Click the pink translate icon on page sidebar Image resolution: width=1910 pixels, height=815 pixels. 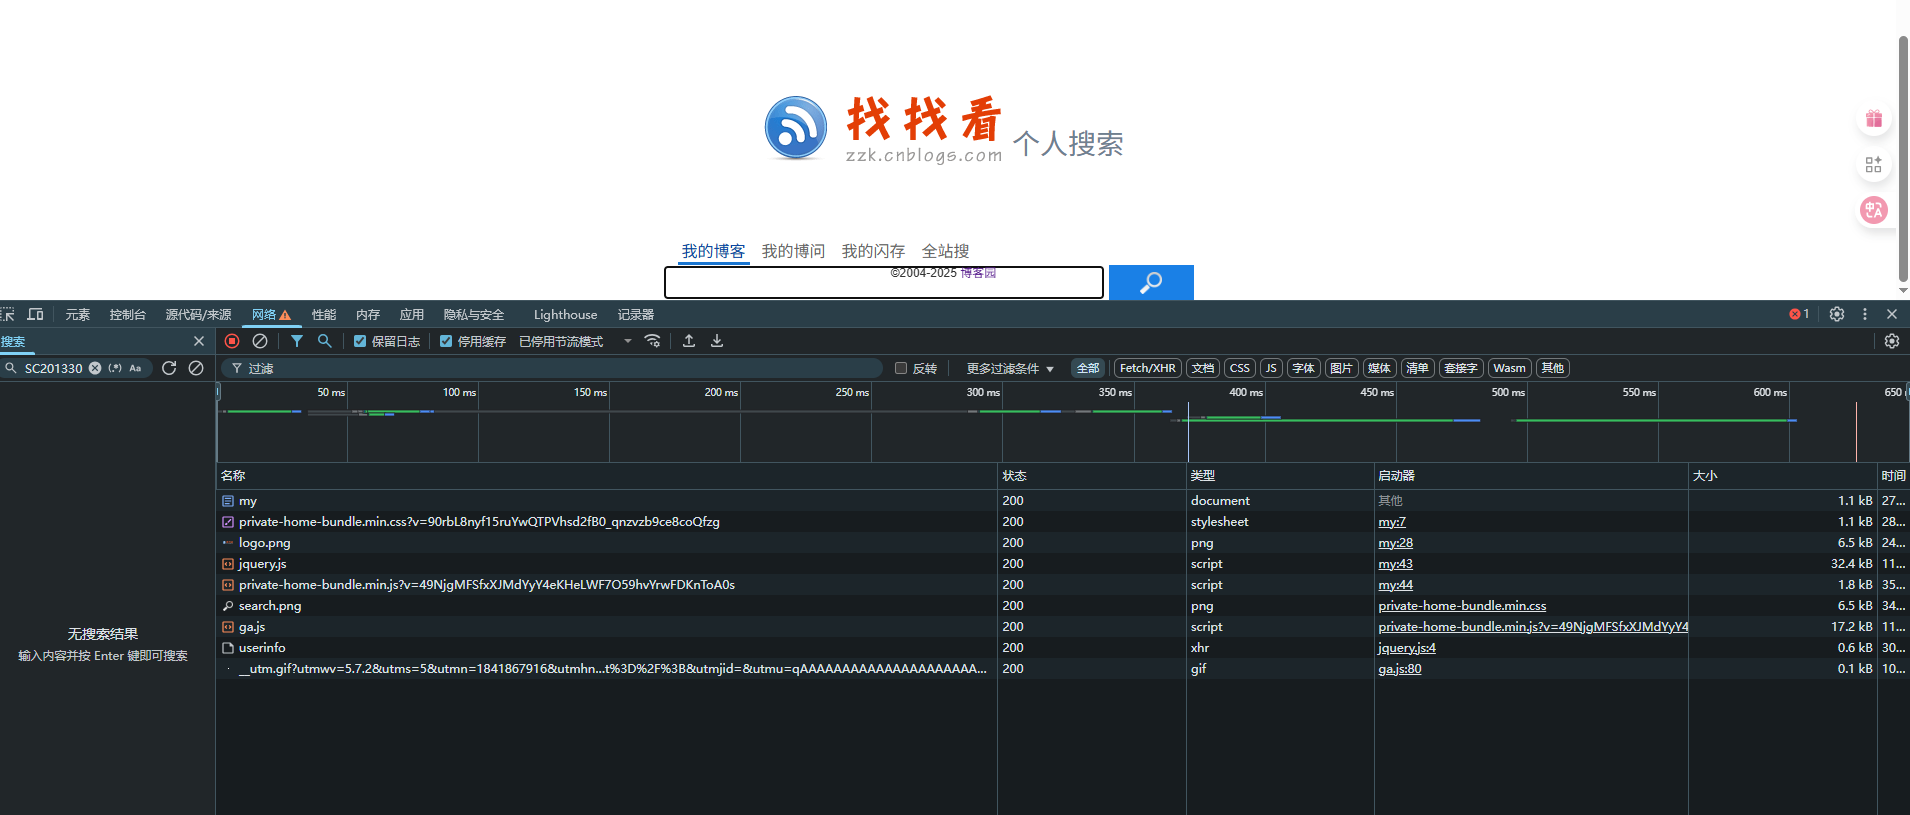1874,209
